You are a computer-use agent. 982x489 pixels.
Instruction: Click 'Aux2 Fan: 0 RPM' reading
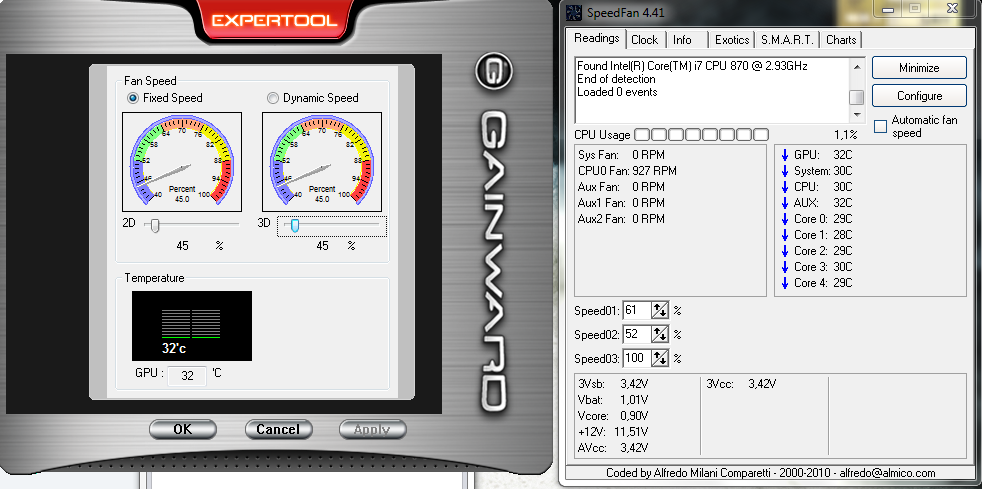[x=621, y=219]
